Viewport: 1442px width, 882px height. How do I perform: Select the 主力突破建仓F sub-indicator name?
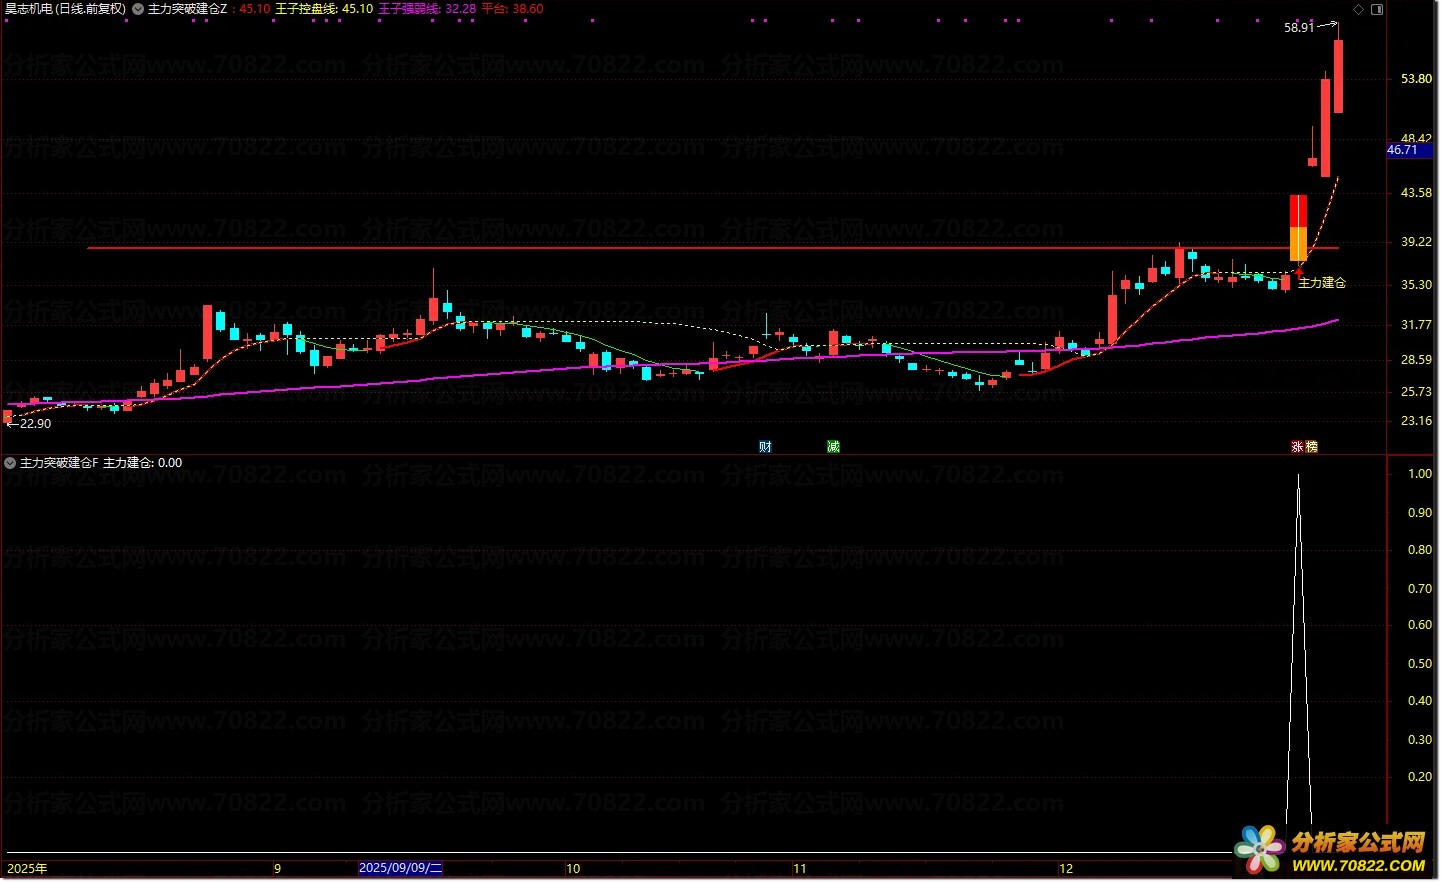[59, 463]
